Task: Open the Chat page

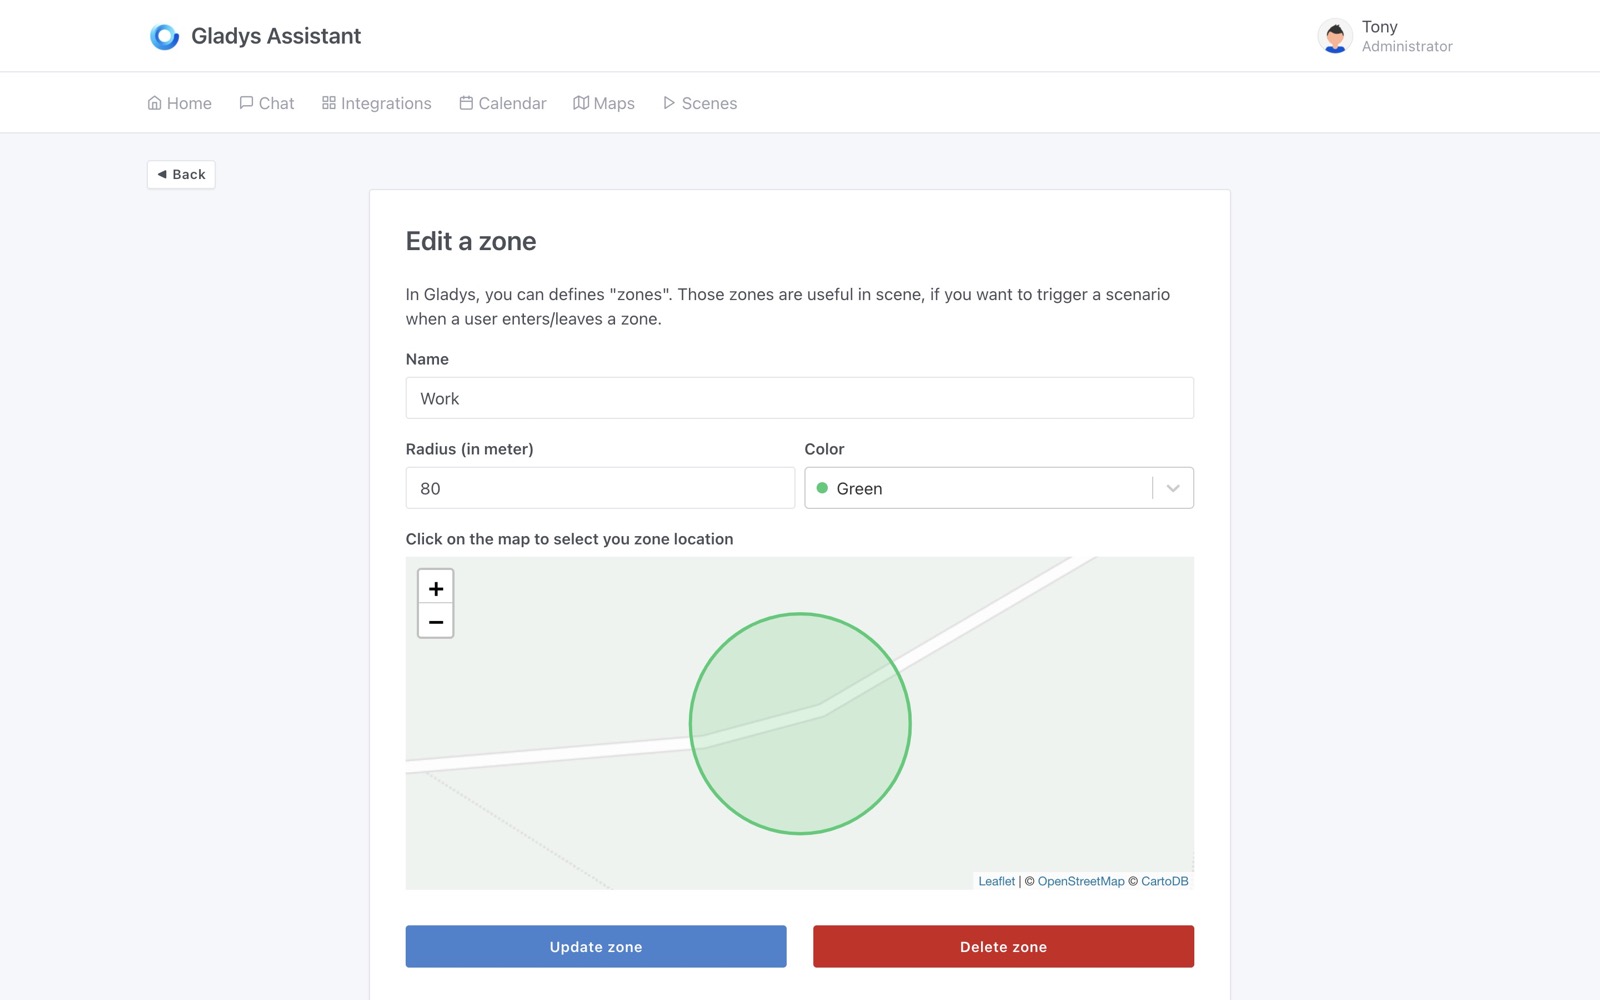Action: click(x=267, y=103)
